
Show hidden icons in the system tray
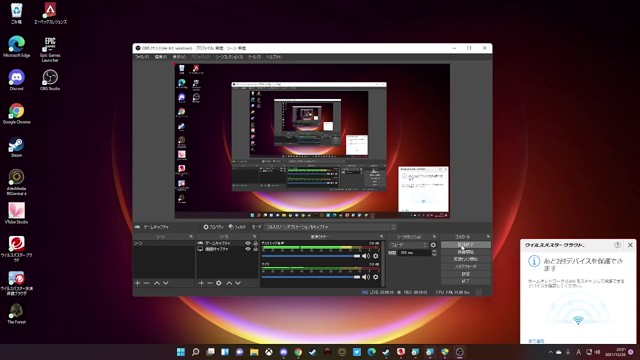(550, 352)
